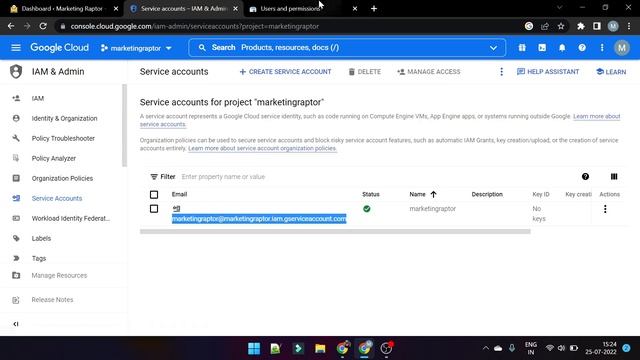The width and height of the screenshot is (640, 360).
Task: Click the Google Cloud logo
Action: pos(59,48)
